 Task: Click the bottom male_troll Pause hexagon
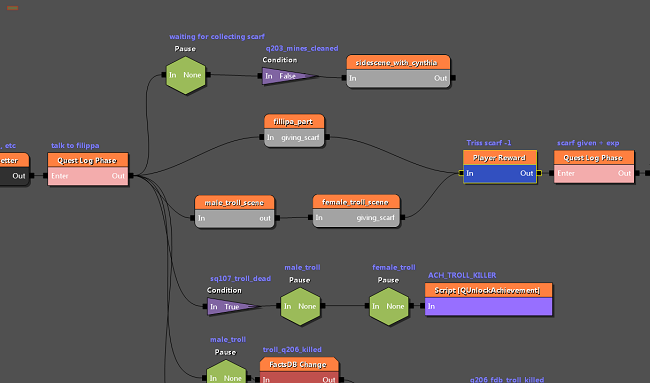[226, 373]
